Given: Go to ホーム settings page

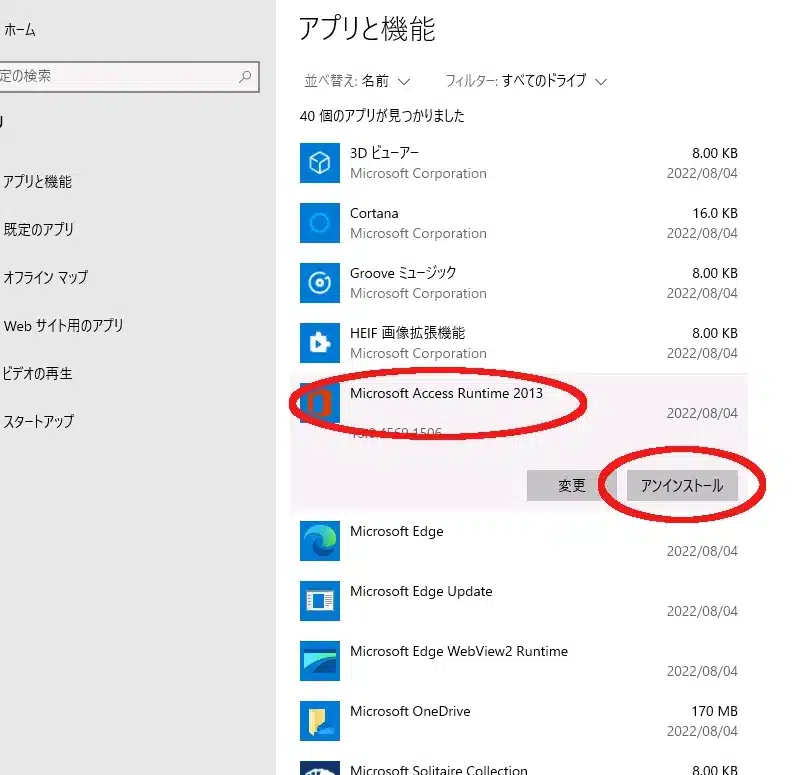Looking at the screenshot, I should coord(20,30).
